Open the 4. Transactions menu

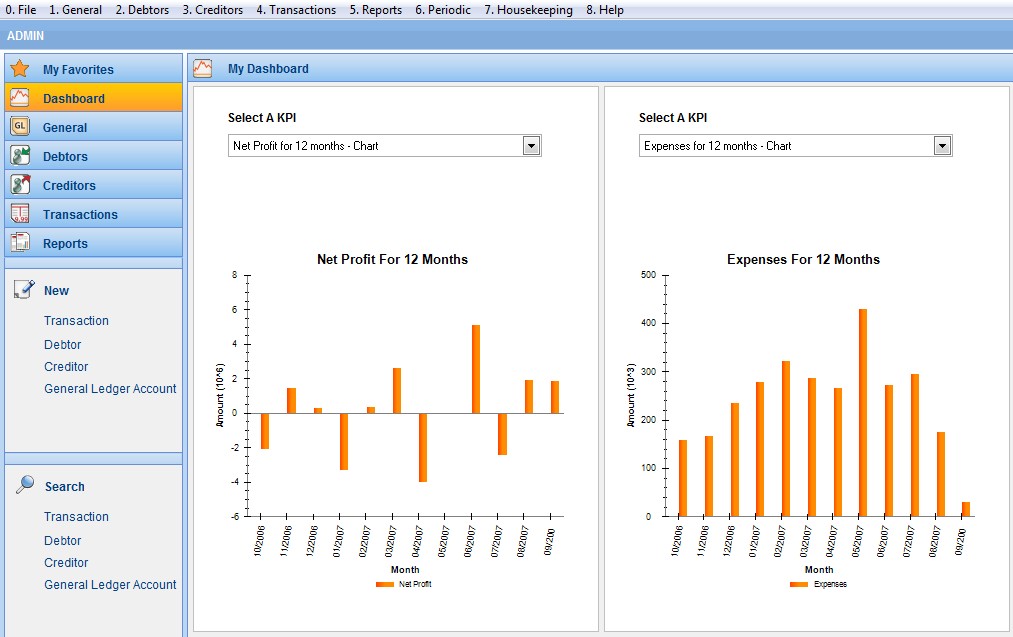point(296,10)
